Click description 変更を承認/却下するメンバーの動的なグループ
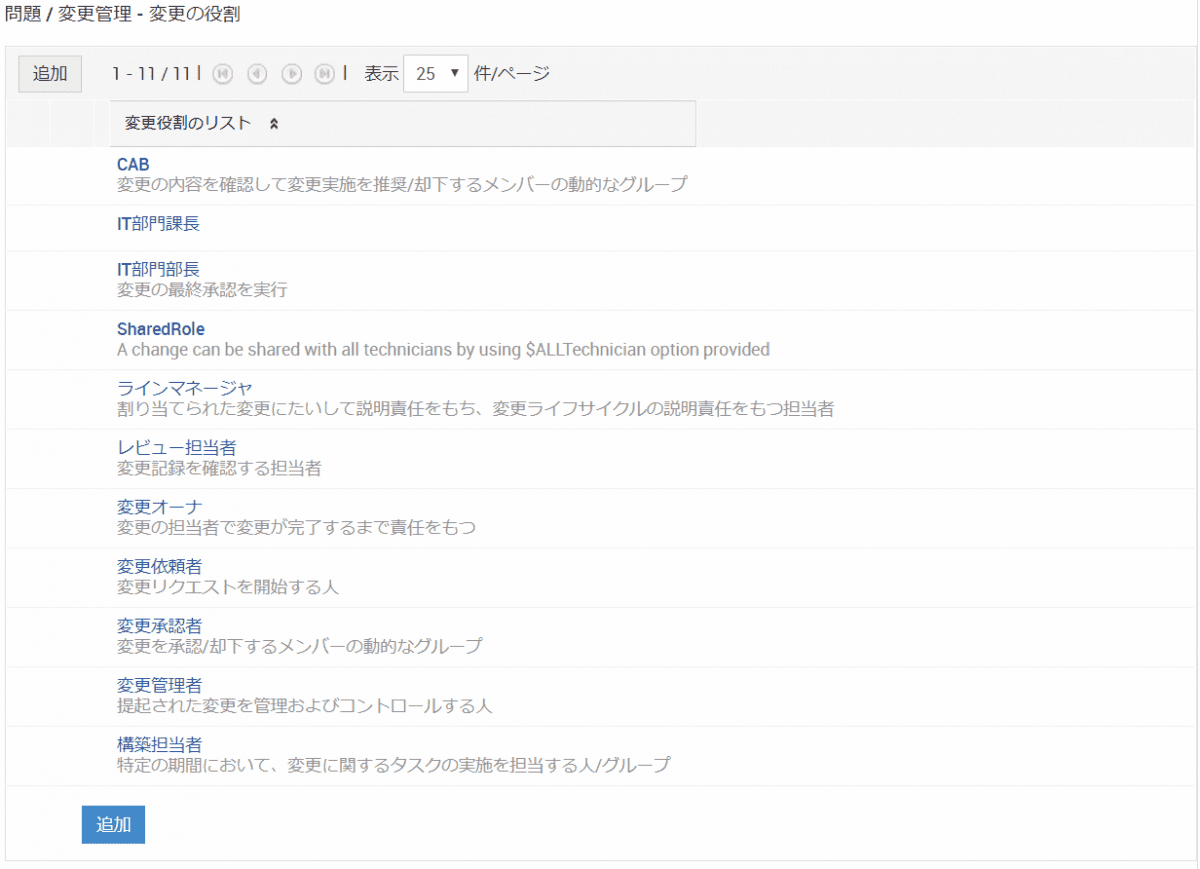Viewport: 1200px width, 869px height. 300,647
